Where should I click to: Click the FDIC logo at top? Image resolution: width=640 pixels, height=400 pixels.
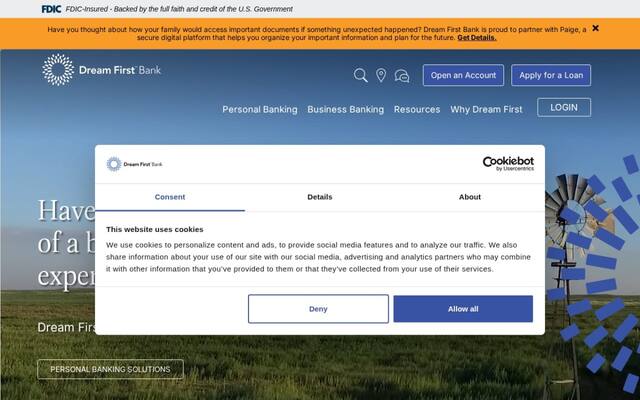point(51,9)
